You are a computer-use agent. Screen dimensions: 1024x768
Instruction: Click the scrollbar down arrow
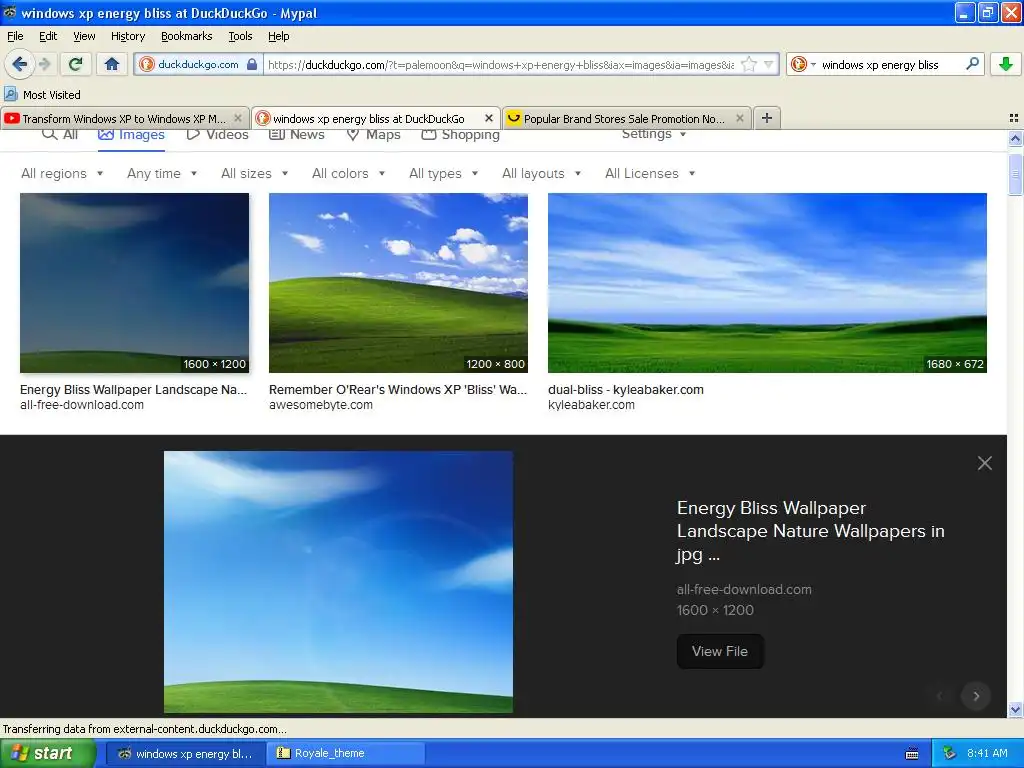[1015, 709]
